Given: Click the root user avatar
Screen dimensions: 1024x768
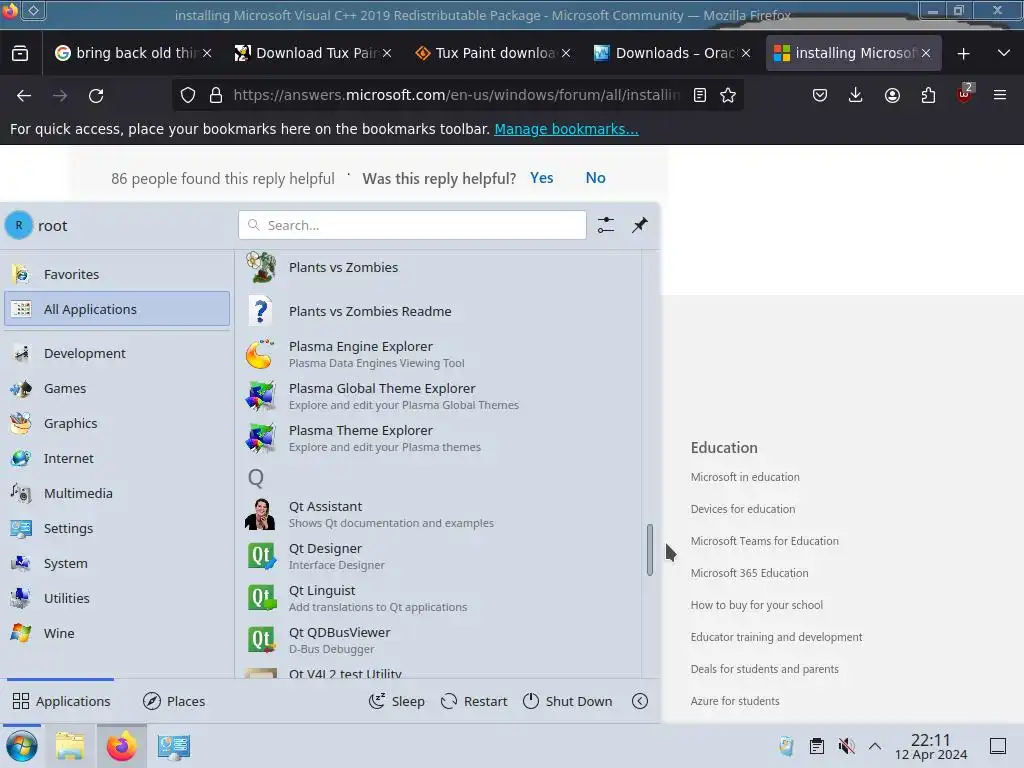Looking at the screenshot, I should click(19, 225).
